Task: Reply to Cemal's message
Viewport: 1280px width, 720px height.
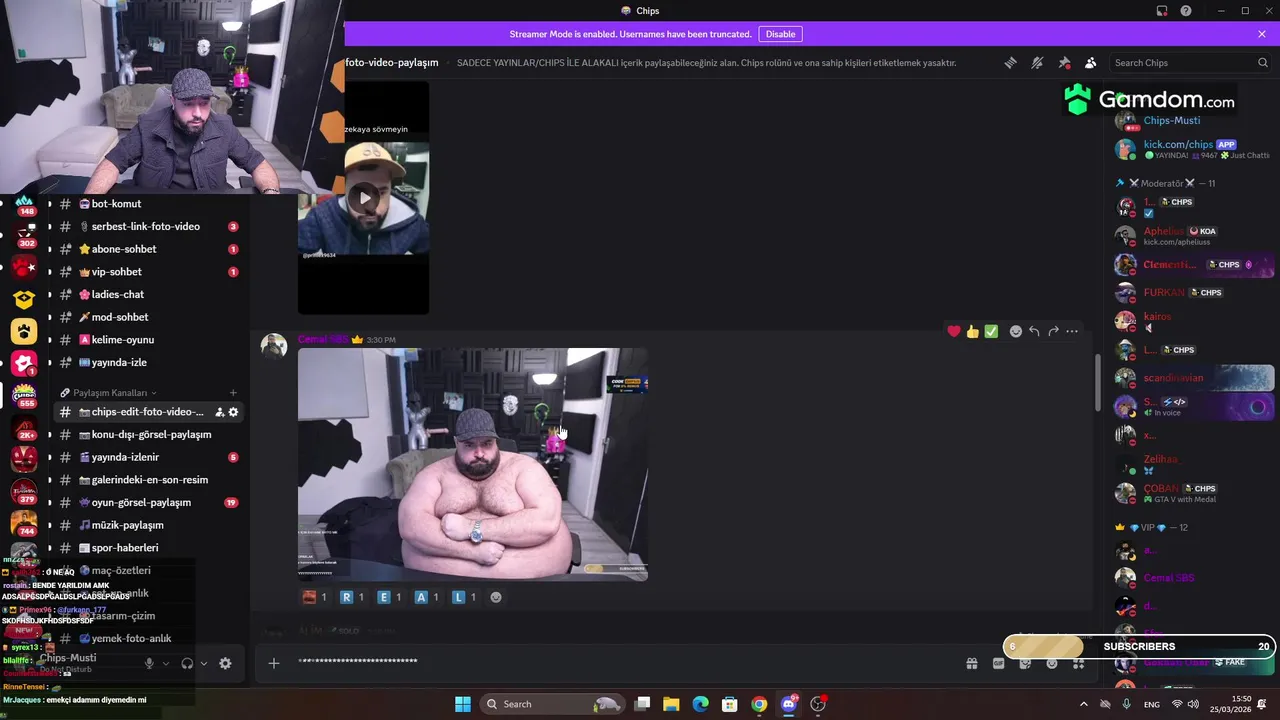Action: (1034, 331)
